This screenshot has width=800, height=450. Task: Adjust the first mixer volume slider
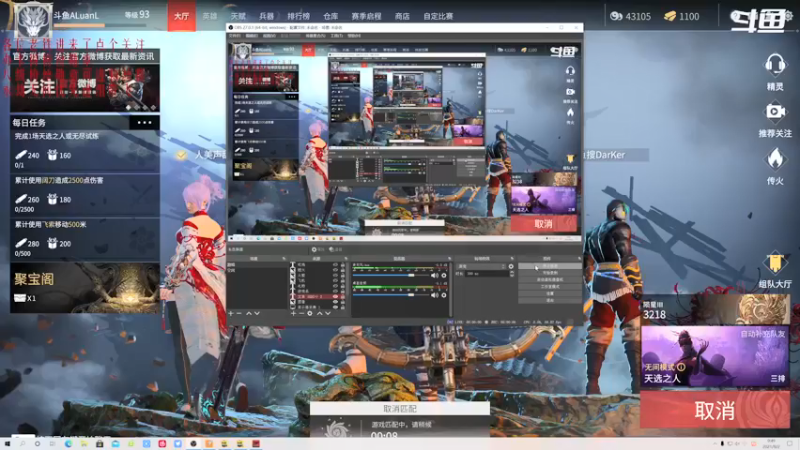(x=390, y=276)
